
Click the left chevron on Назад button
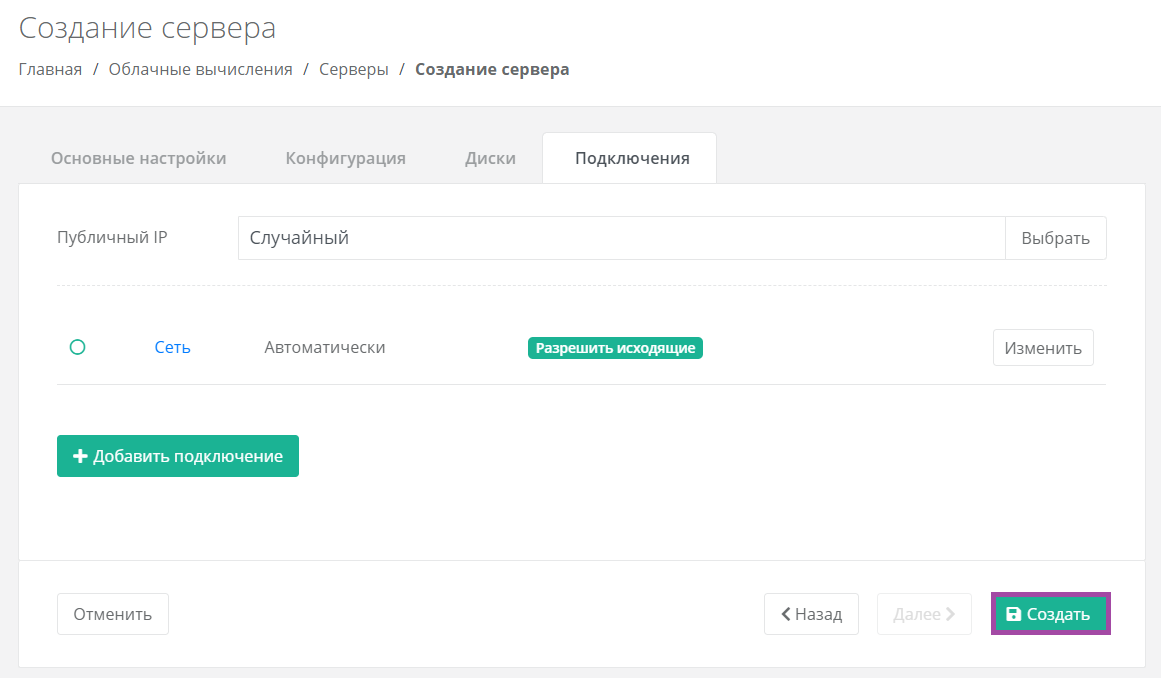pos(786,614)
